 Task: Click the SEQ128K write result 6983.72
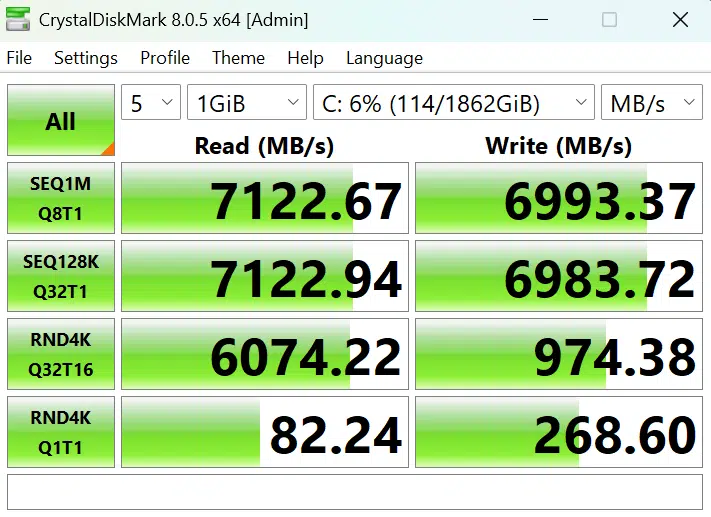559,276
